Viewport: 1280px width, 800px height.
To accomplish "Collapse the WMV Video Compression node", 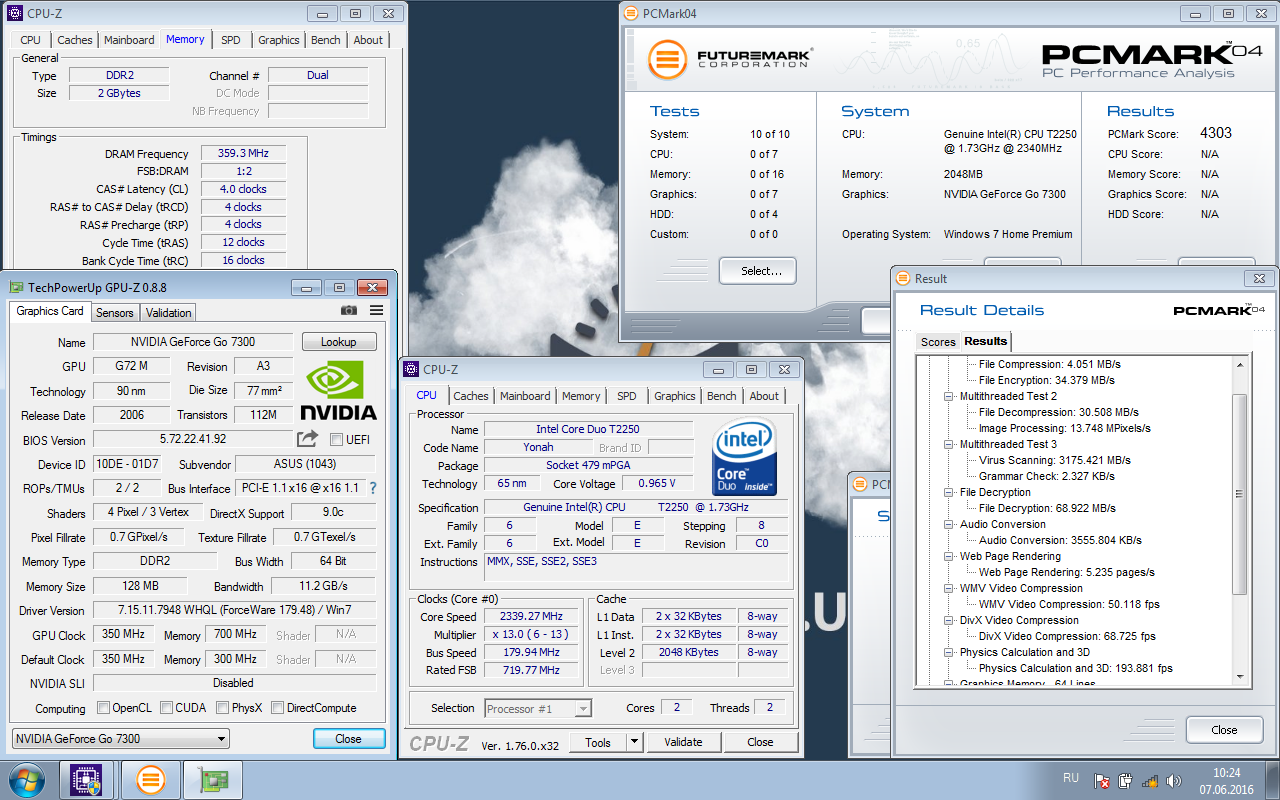I will pos(950,589).
